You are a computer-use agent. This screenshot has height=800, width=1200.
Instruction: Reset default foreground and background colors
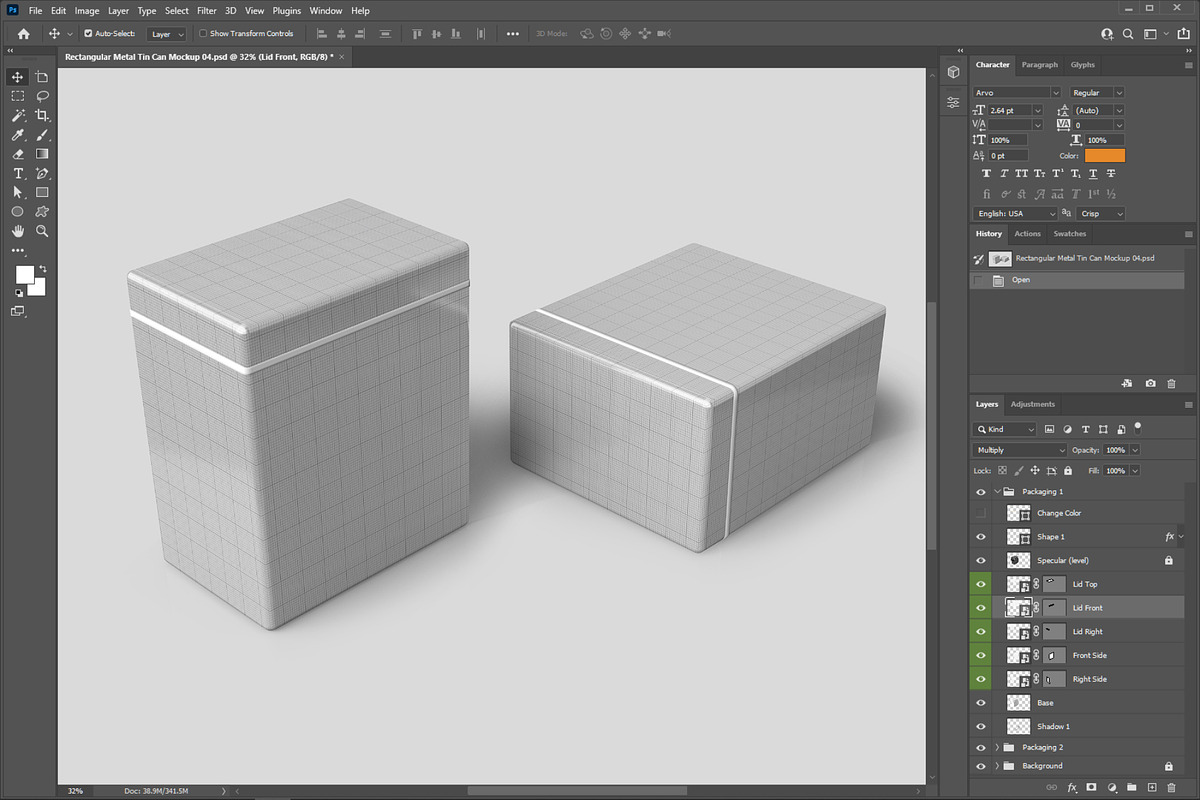point(18,293)
